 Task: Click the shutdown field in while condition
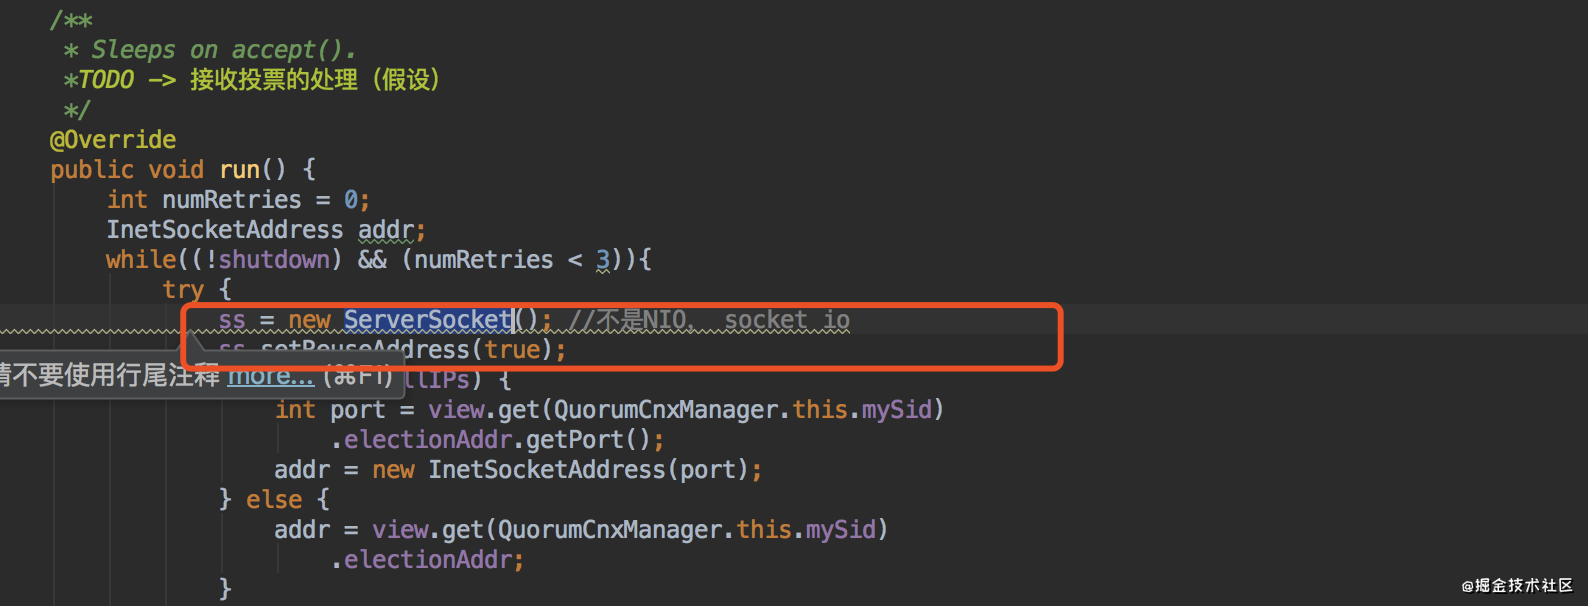(274, 260)
